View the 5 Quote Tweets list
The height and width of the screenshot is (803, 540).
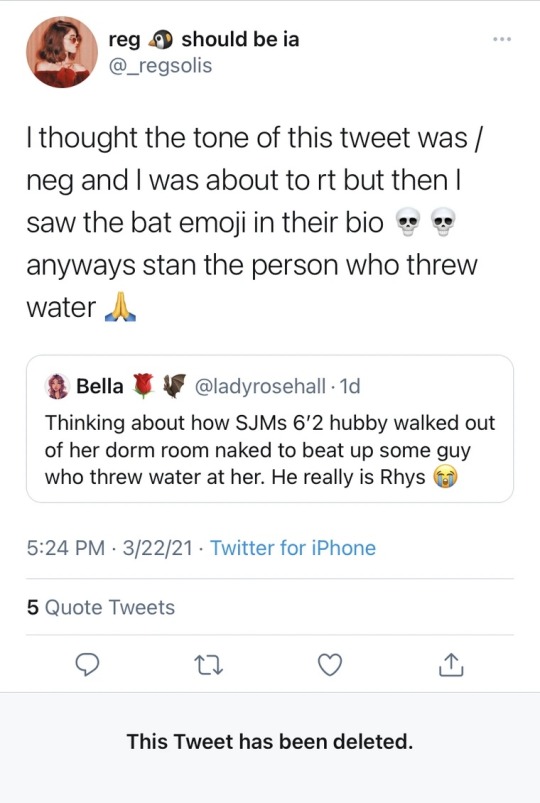click(x=101, y=607)
